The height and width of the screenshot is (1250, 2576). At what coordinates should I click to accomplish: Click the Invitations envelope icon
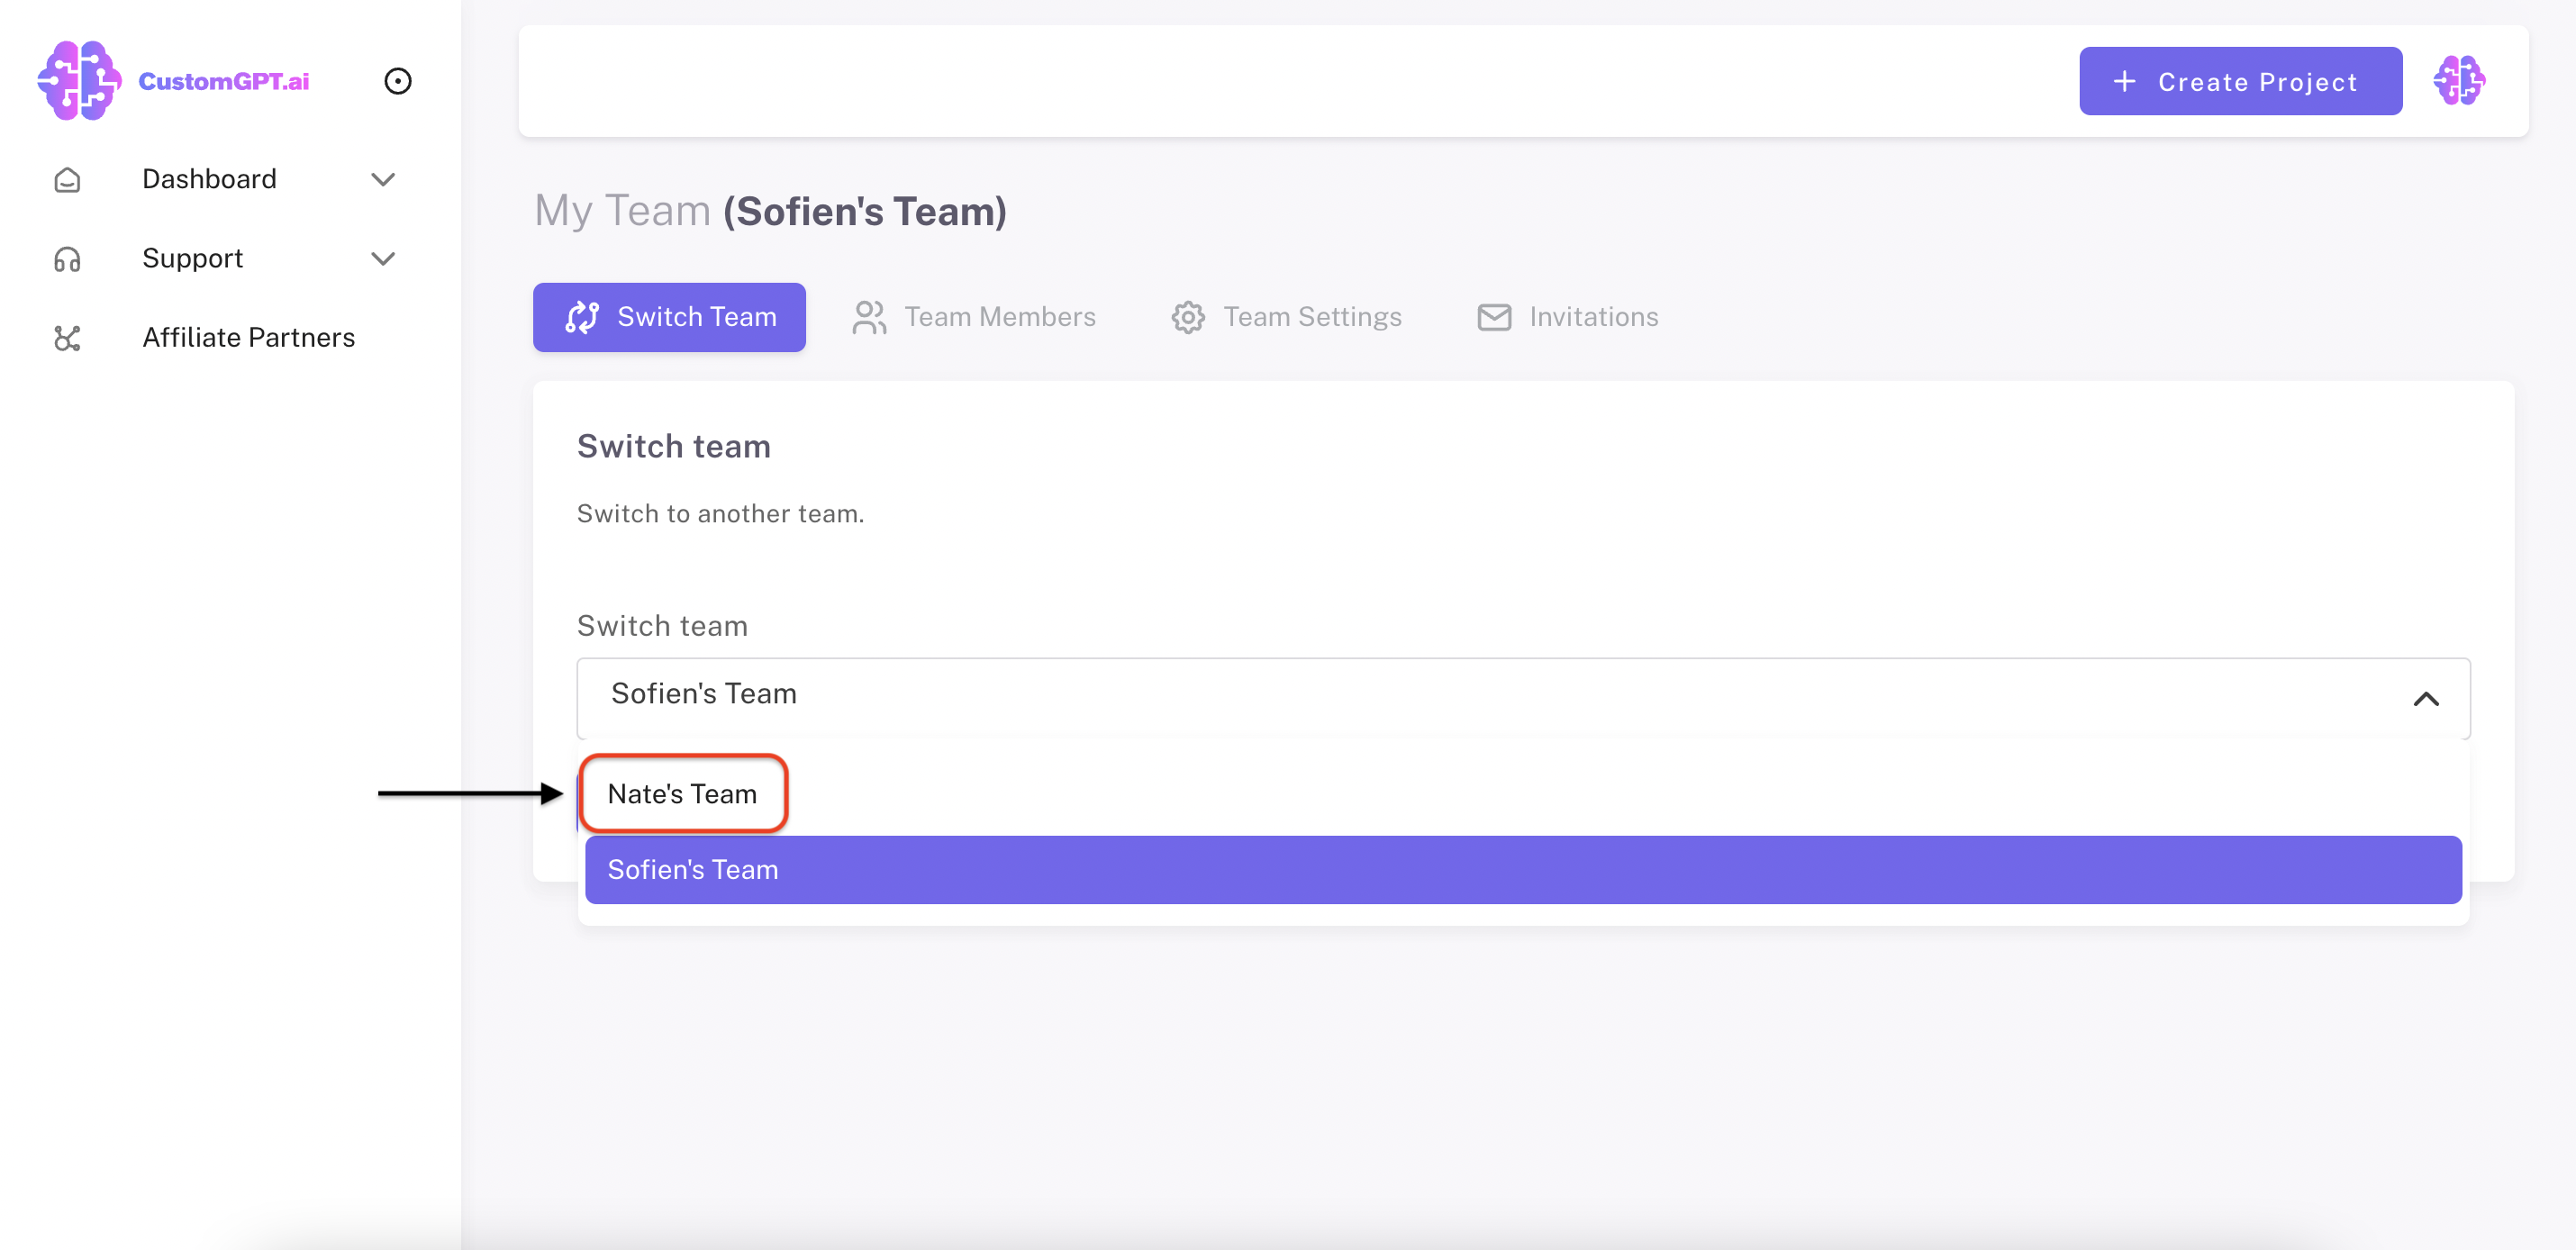[x=1493, y=317]
